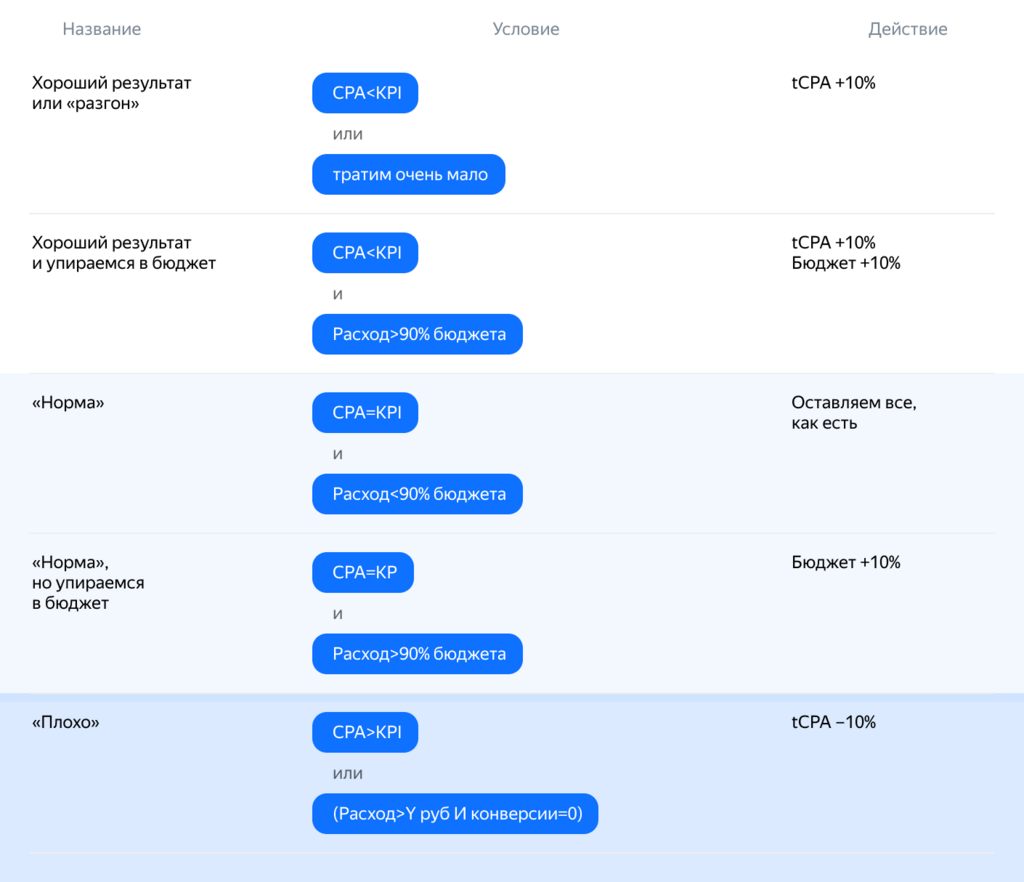Click "Бюджет +10%" action in the fourth row

tap(845, 562)
